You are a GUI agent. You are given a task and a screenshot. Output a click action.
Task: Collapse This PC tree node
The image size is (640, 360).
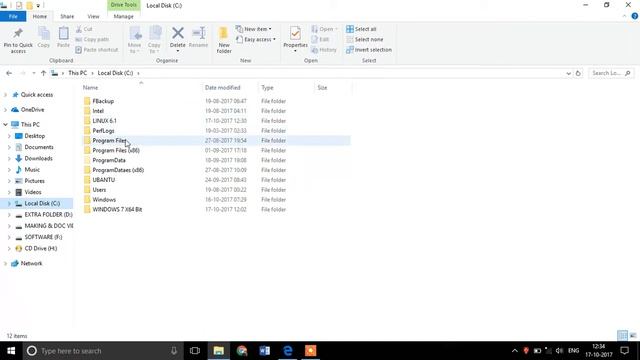click(5, 124)
